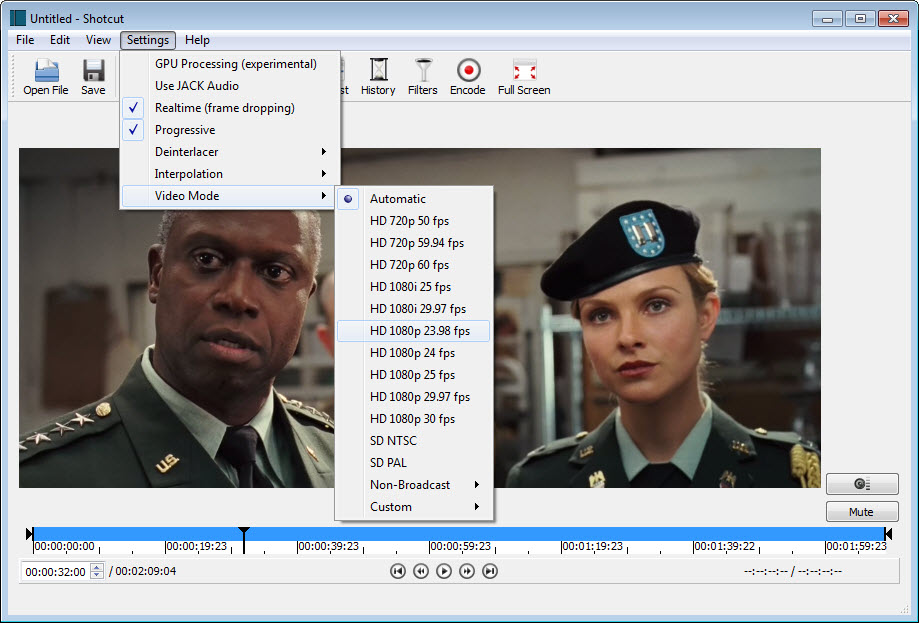Toggle the Progressive setting
This screenshot has height=623, width=919.
(x=230, y=130)
